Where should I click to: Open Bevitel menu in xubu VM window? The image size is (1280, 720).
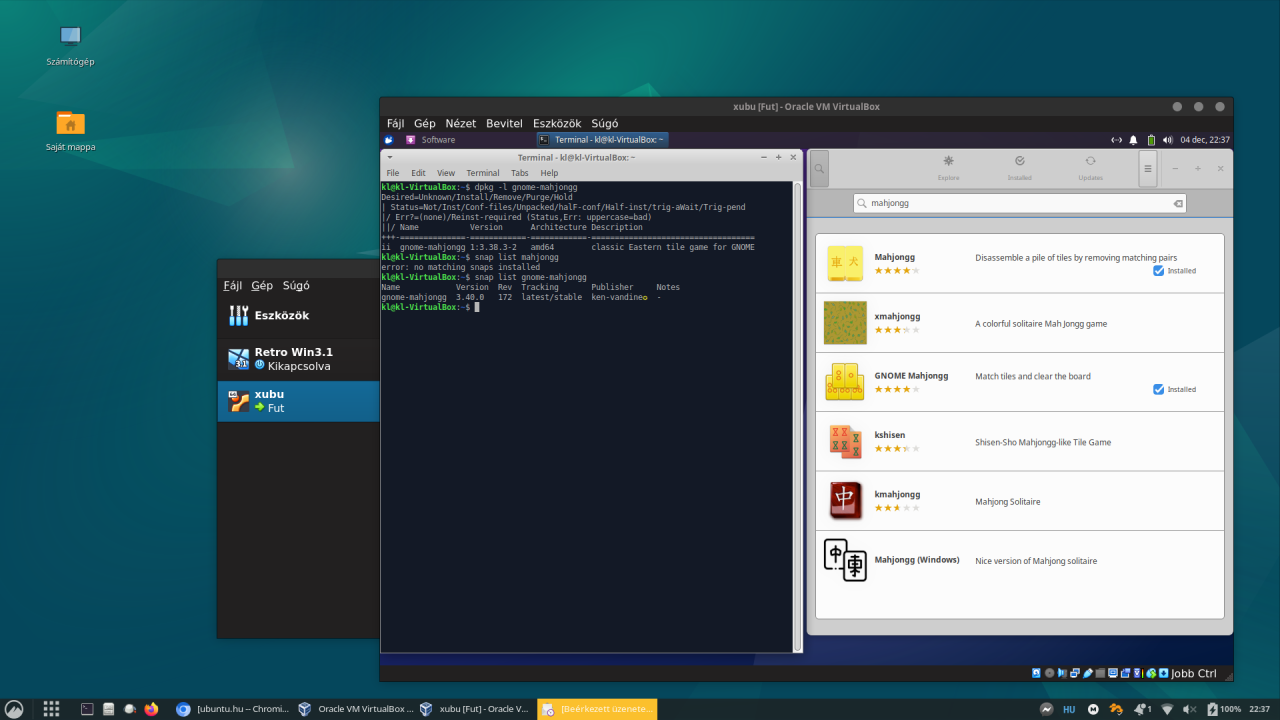tap(504, 124)
